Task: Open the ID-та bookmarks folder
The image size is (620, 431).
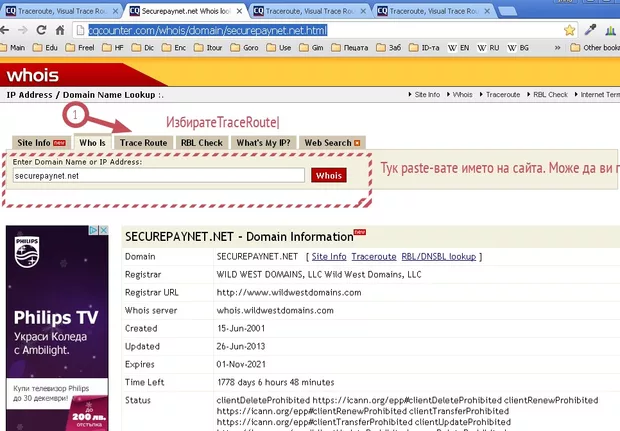Action: click(x=424, y=48)
